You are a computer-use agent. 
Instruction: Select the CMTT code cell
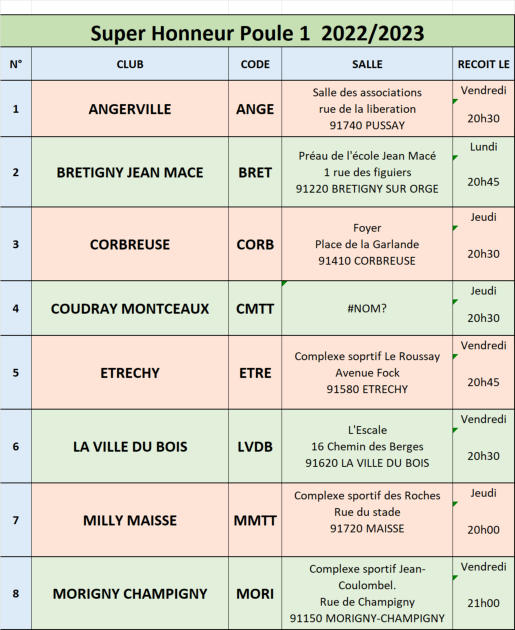pos(255,308)
